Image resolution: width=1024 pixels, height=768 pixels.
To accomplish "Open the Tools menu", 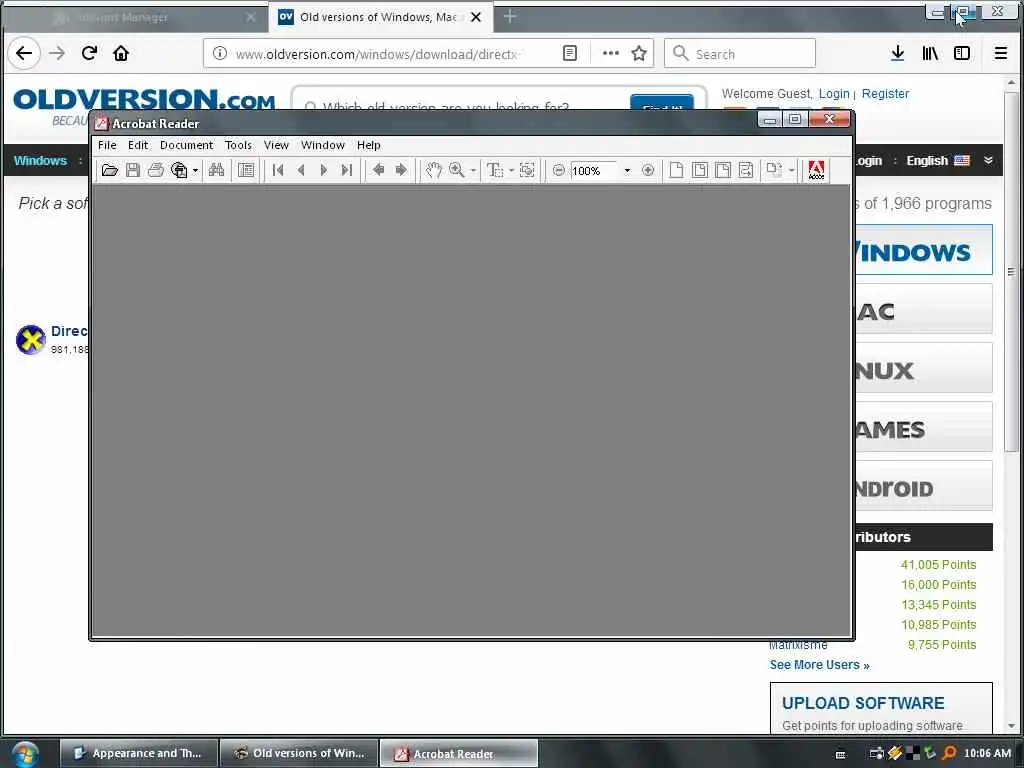I will tap(238, 145).
